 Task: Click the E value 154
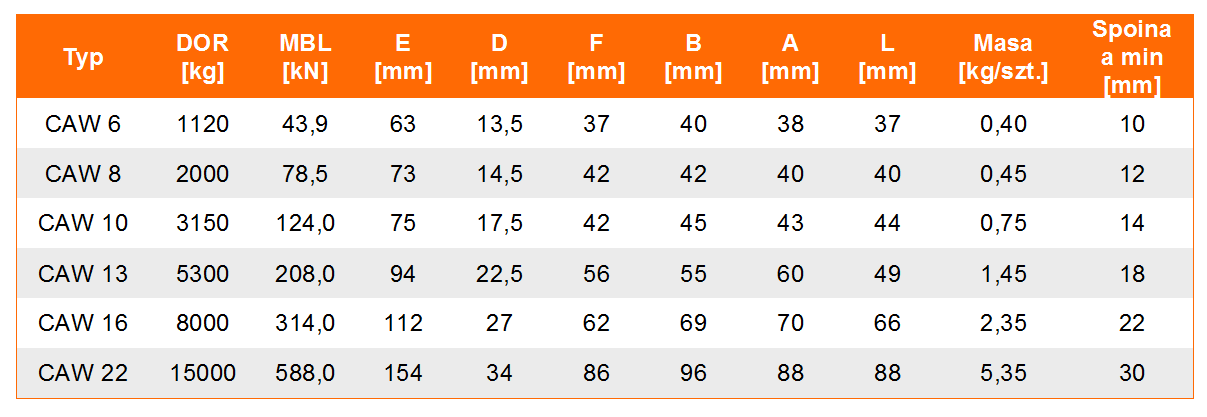pos(403,374)
